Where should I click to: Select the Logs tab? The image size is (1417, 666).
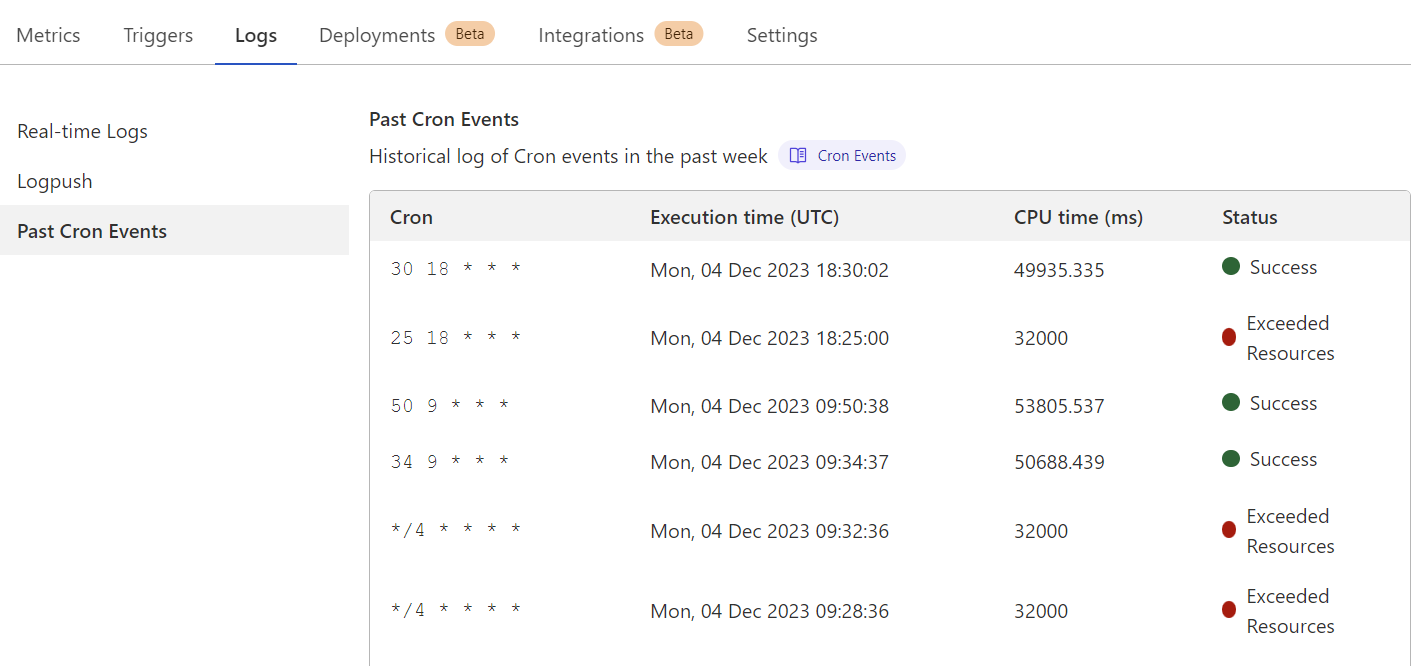[256, 35]
